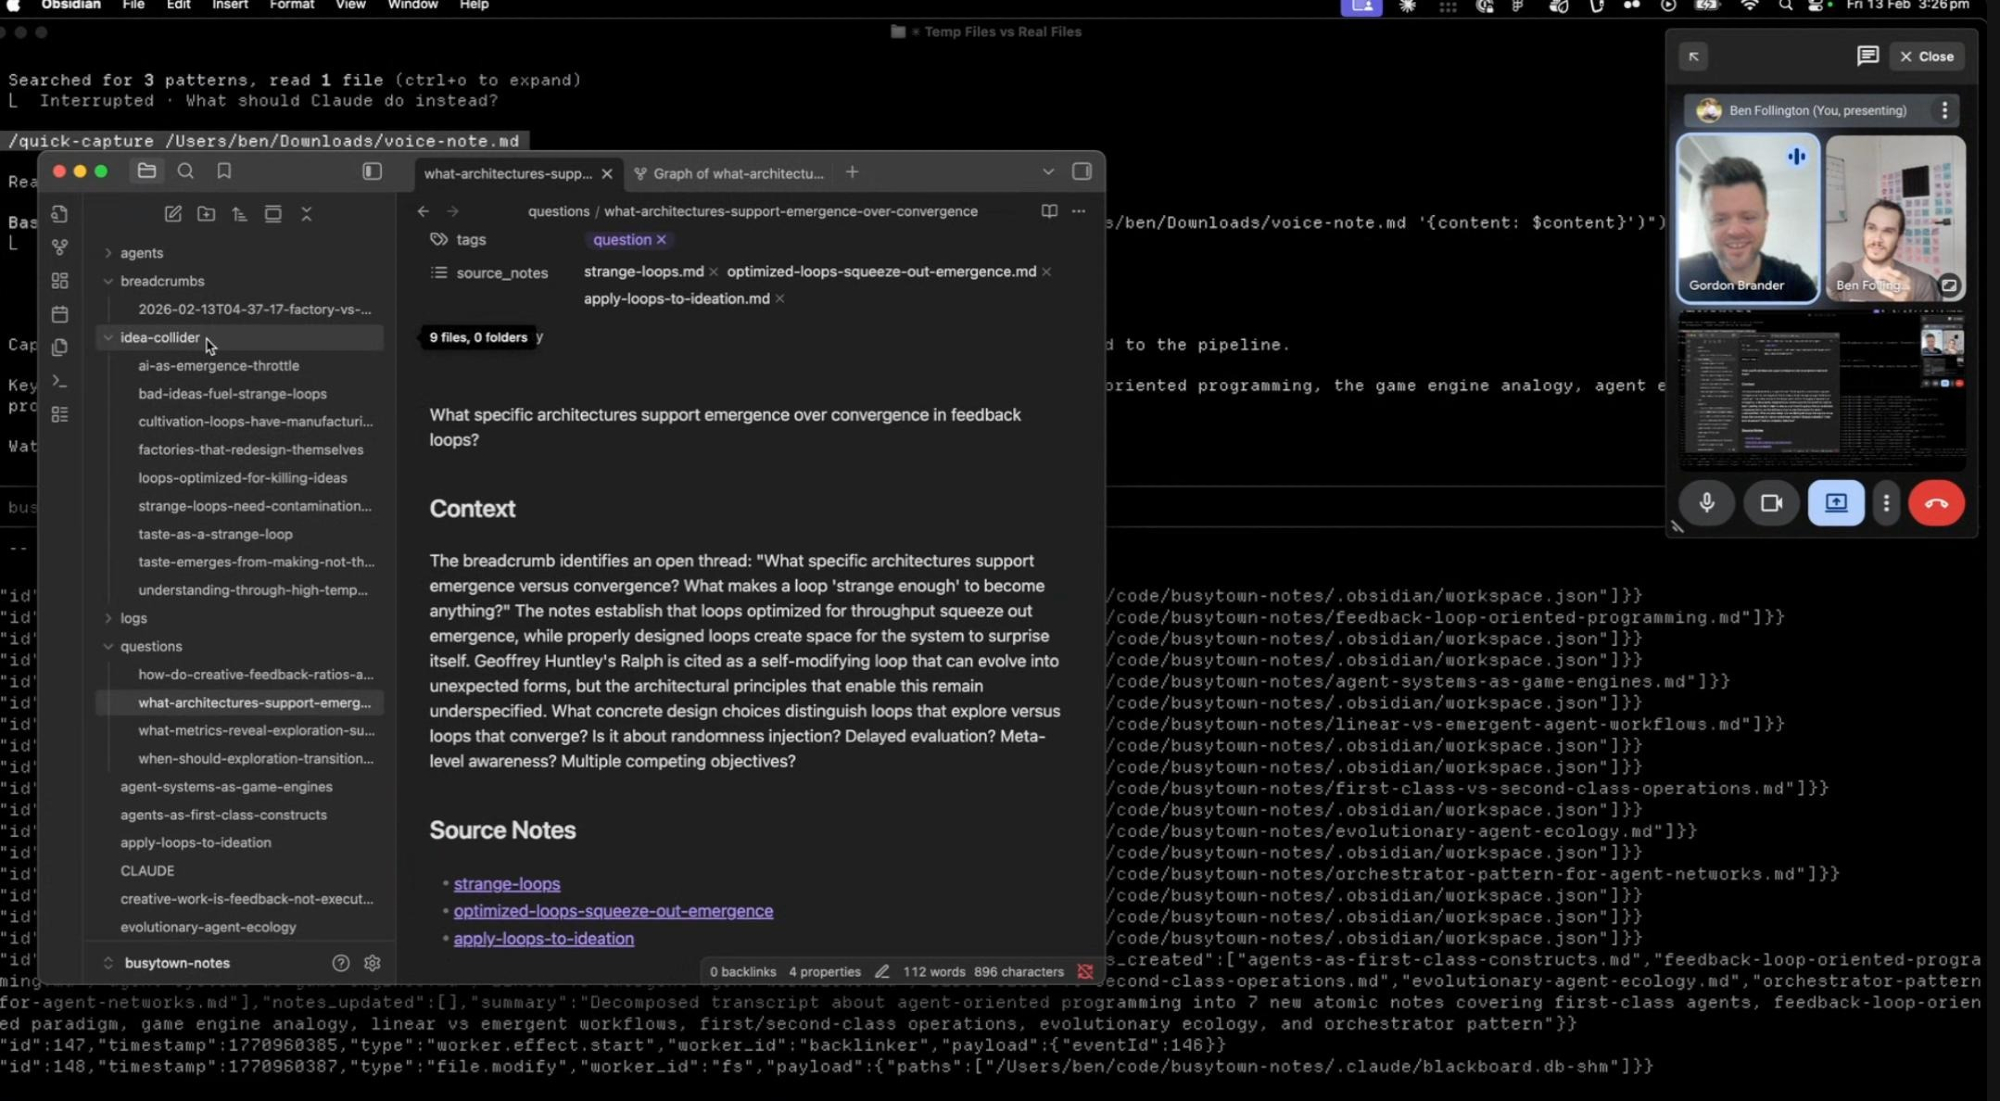Open the busytown-notes vault switcher

point(177,963)
